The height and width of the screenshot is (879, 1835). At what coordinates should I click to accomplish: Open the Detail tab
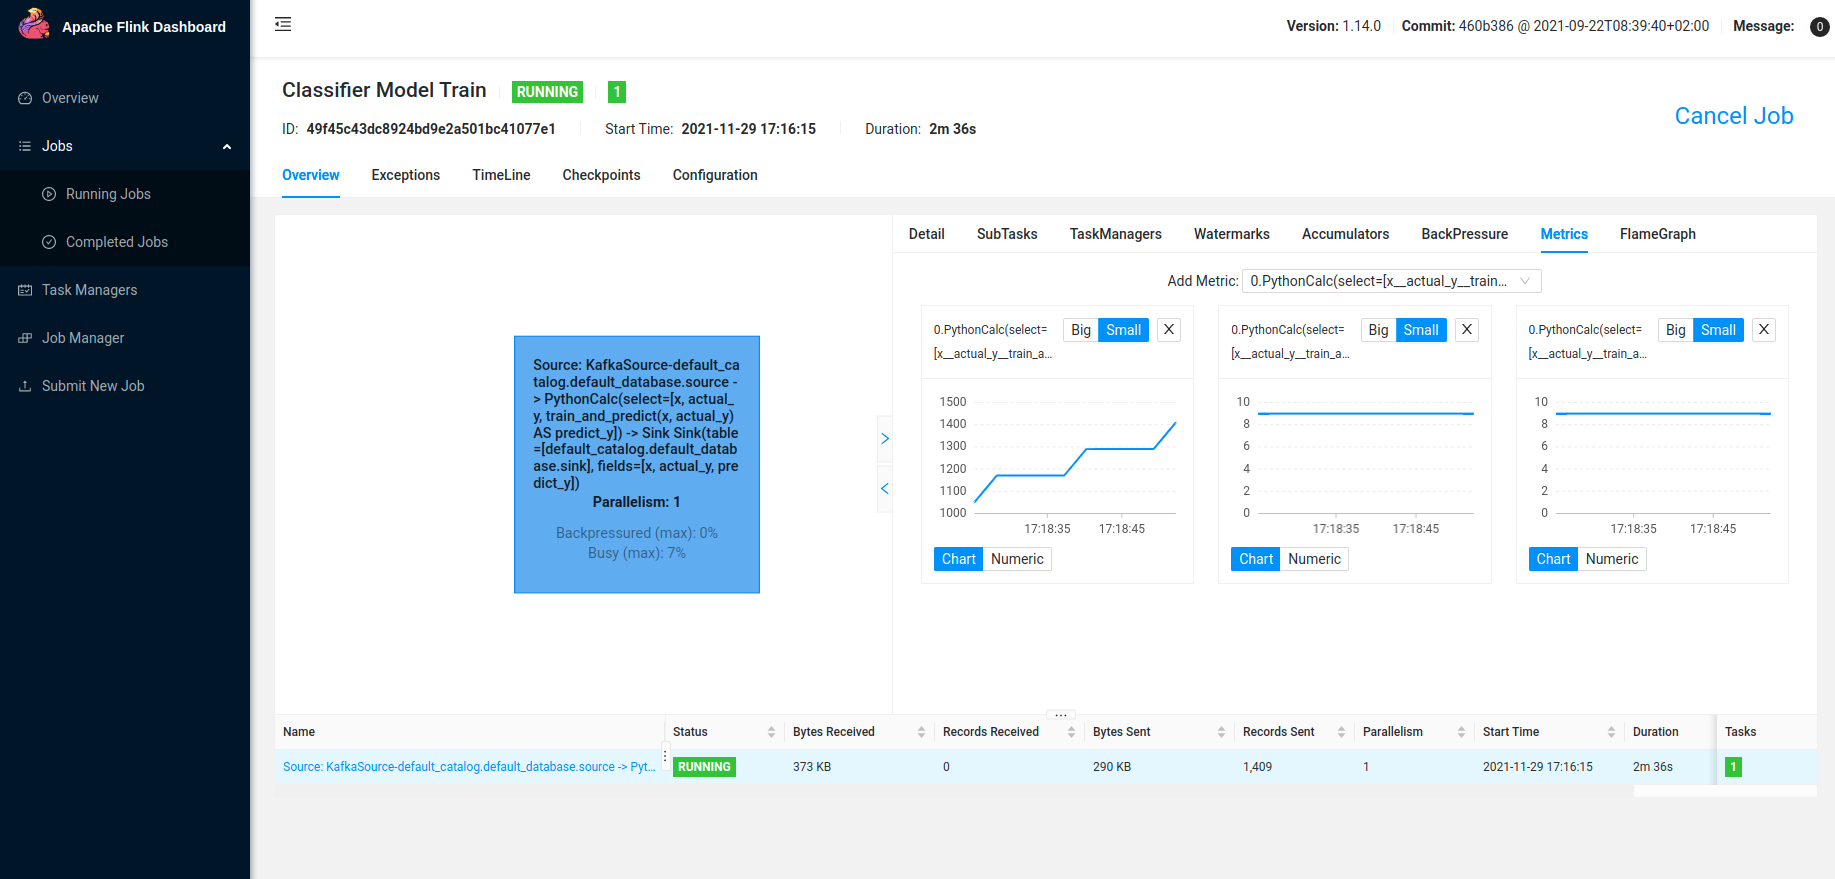[x=926, y=234]
